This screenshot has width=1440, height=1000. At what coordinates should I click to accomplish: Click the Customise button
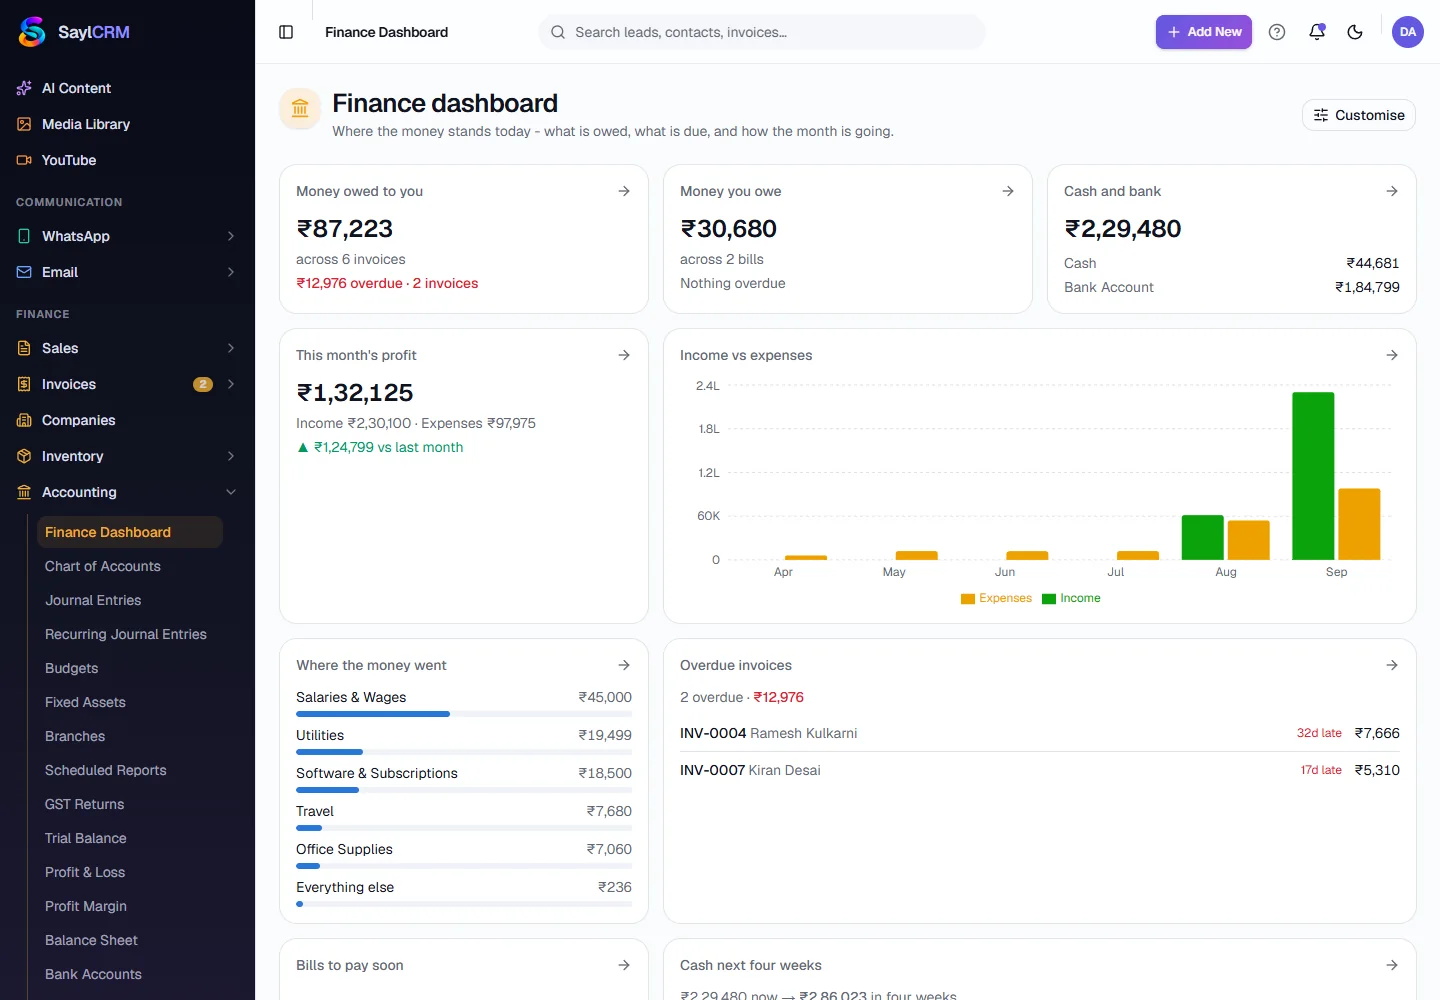(1358, 115)
